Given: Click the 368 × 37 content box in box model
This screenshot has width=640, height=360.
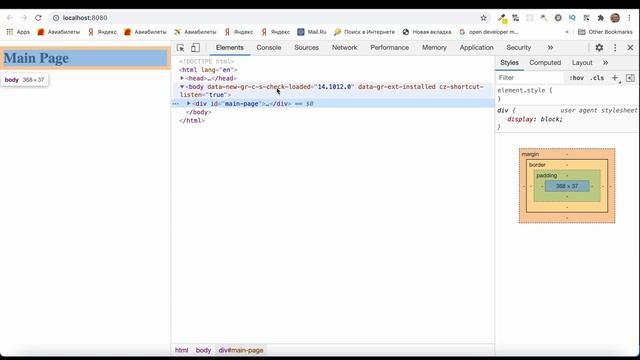Looking at the screenshot, I should tap(567, 186).
